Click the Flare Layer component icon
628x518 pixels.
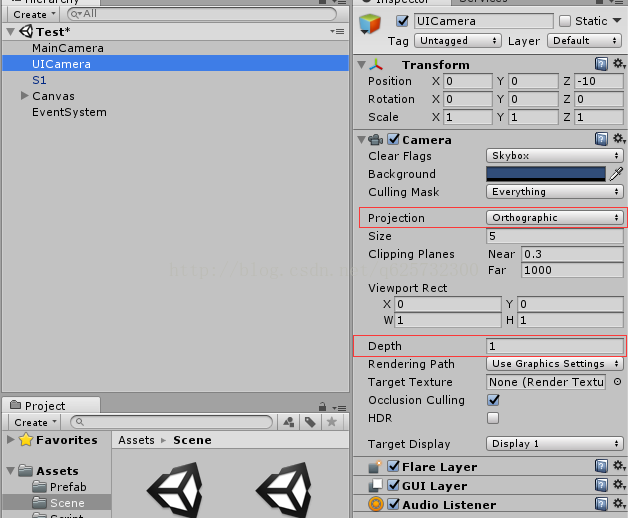pyautogui.click(x=375, y=467)
